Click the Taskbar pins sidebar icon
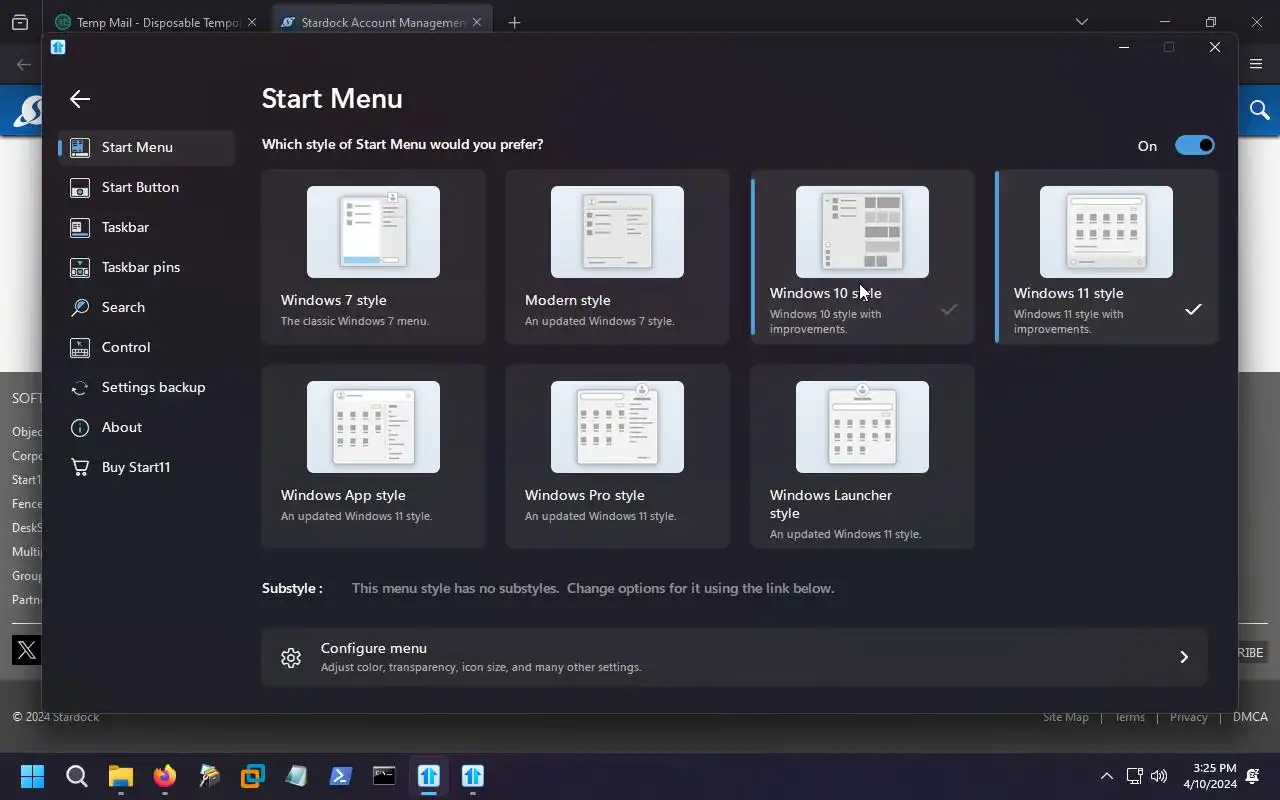Viewport: 1280px width, 800px height. coord(80,267)
